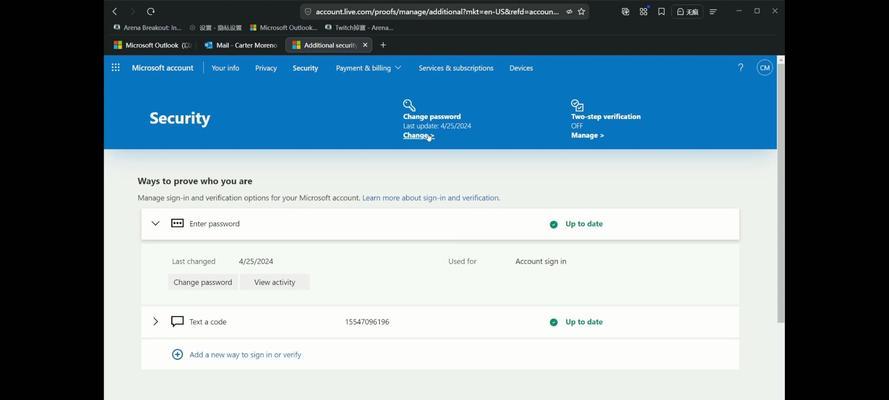Click the phone number 15547096196
The image size is (889, 400).
point(367,322)
